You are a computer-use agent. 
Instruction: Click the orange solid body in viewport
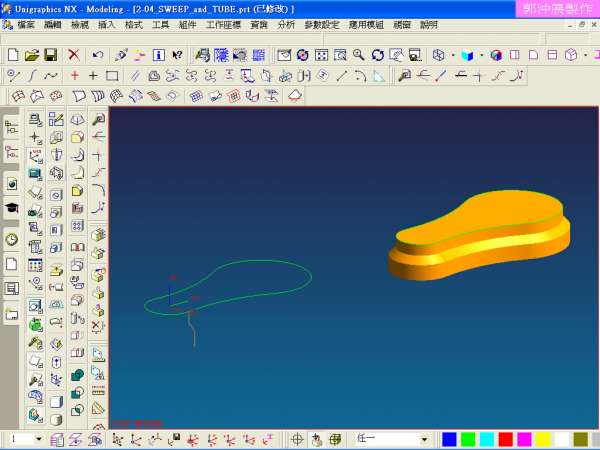(x=480, y=240)
